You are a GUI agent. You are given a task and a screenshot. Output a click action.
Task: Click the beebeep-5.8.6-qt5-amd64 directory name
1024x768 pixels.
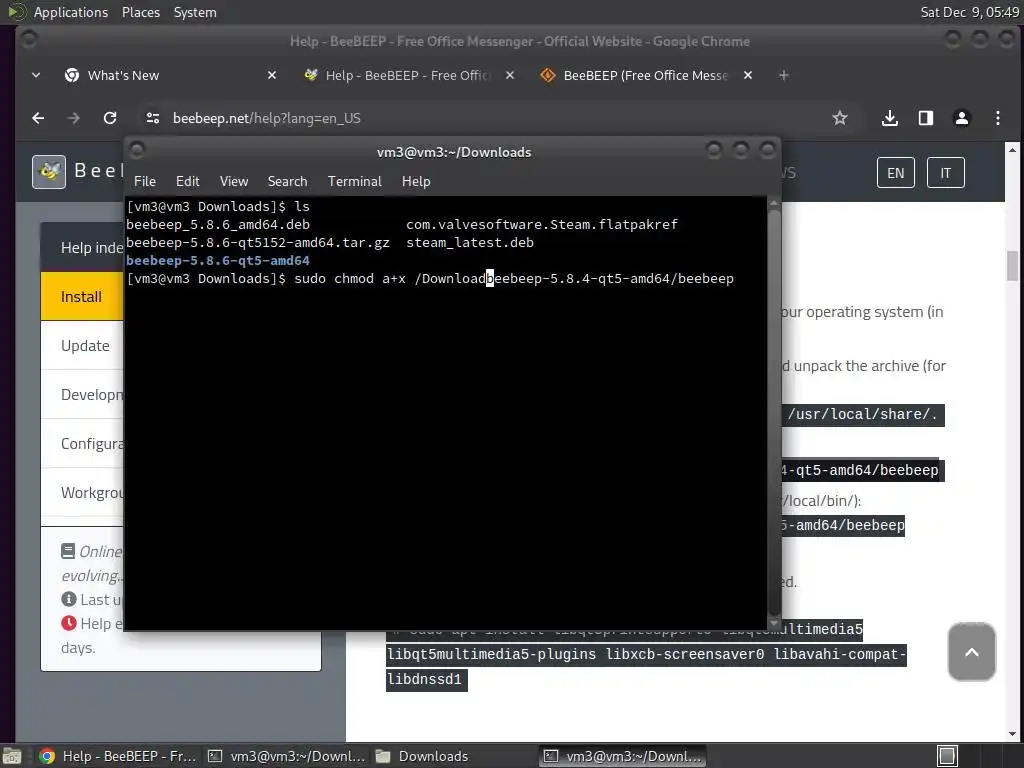pos(217,261)
